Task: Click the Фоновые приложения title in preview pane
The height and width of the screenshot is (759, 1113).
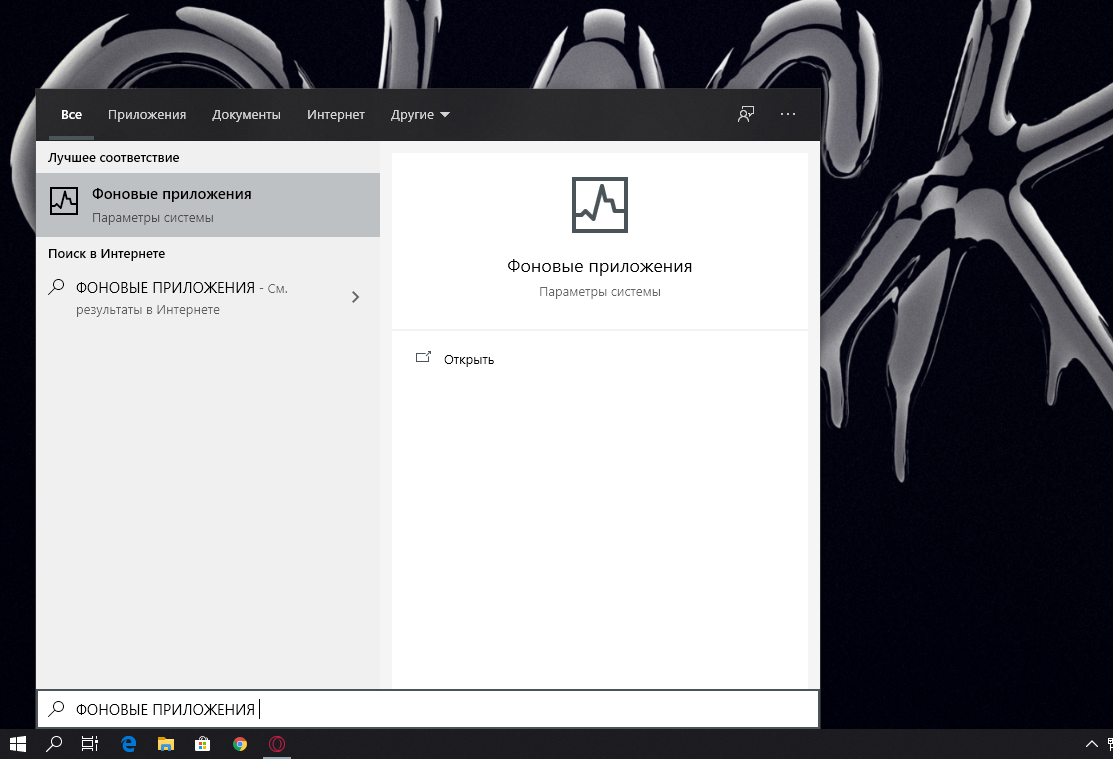Action: pyautogui.click(x=600, y=266)
